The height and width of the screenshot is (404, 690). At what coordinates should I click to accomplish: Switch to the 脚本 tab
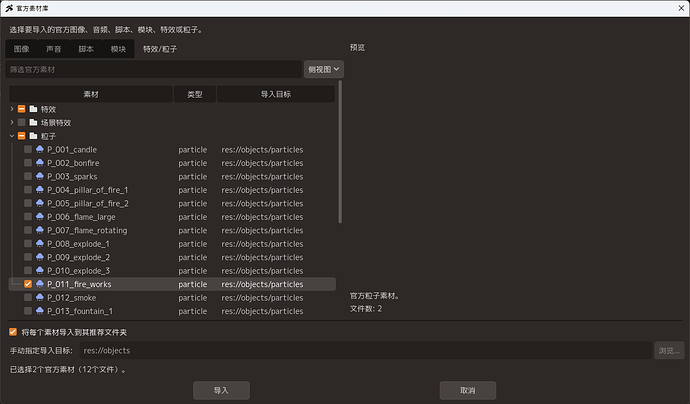pyautogui.click(x=86, y=49)
